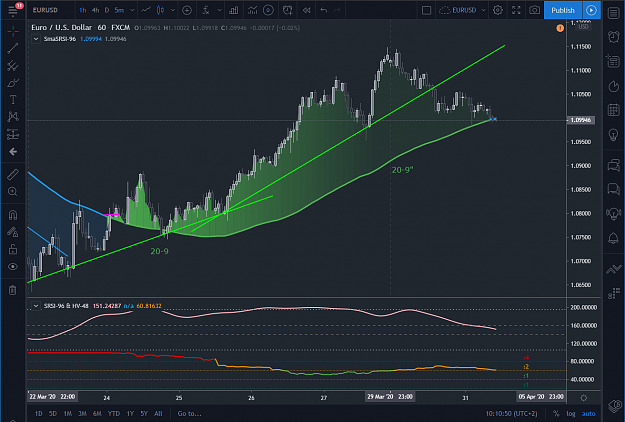Click the undo arrow
This screenshot has height=422, width=625.
(324, 10)
